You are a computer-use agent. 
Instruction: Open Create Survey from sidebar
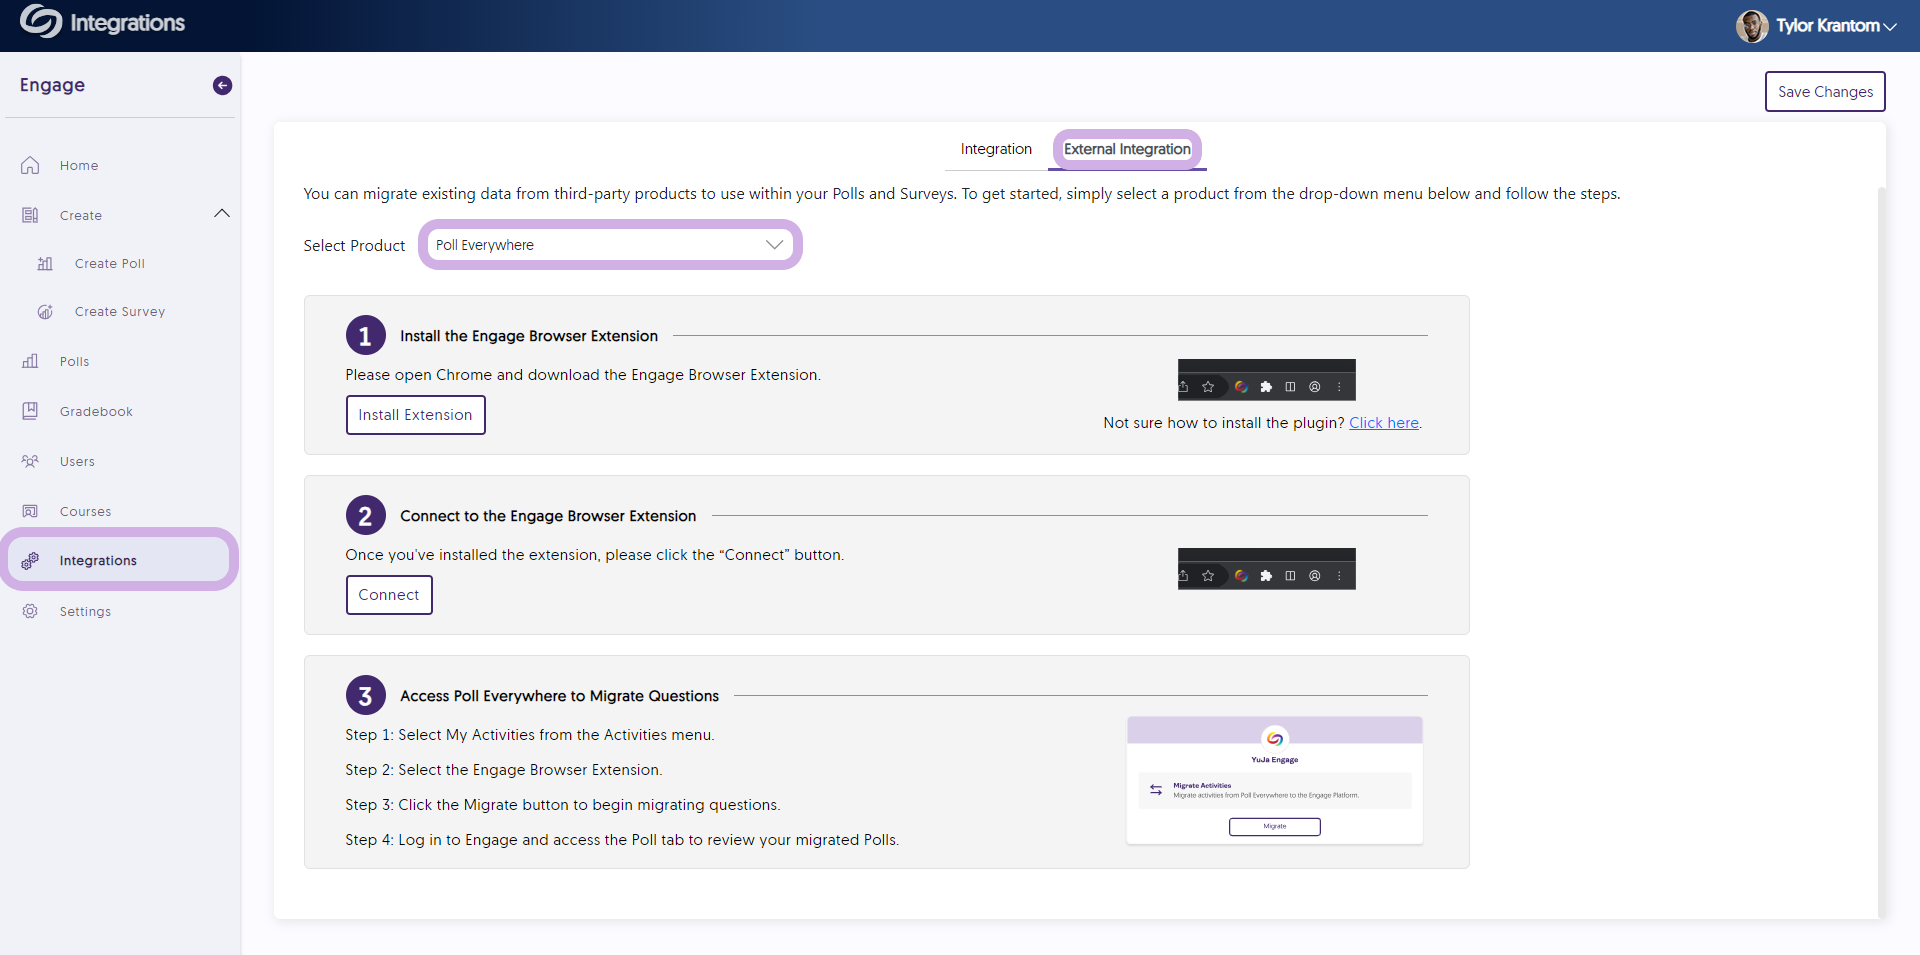120,311
